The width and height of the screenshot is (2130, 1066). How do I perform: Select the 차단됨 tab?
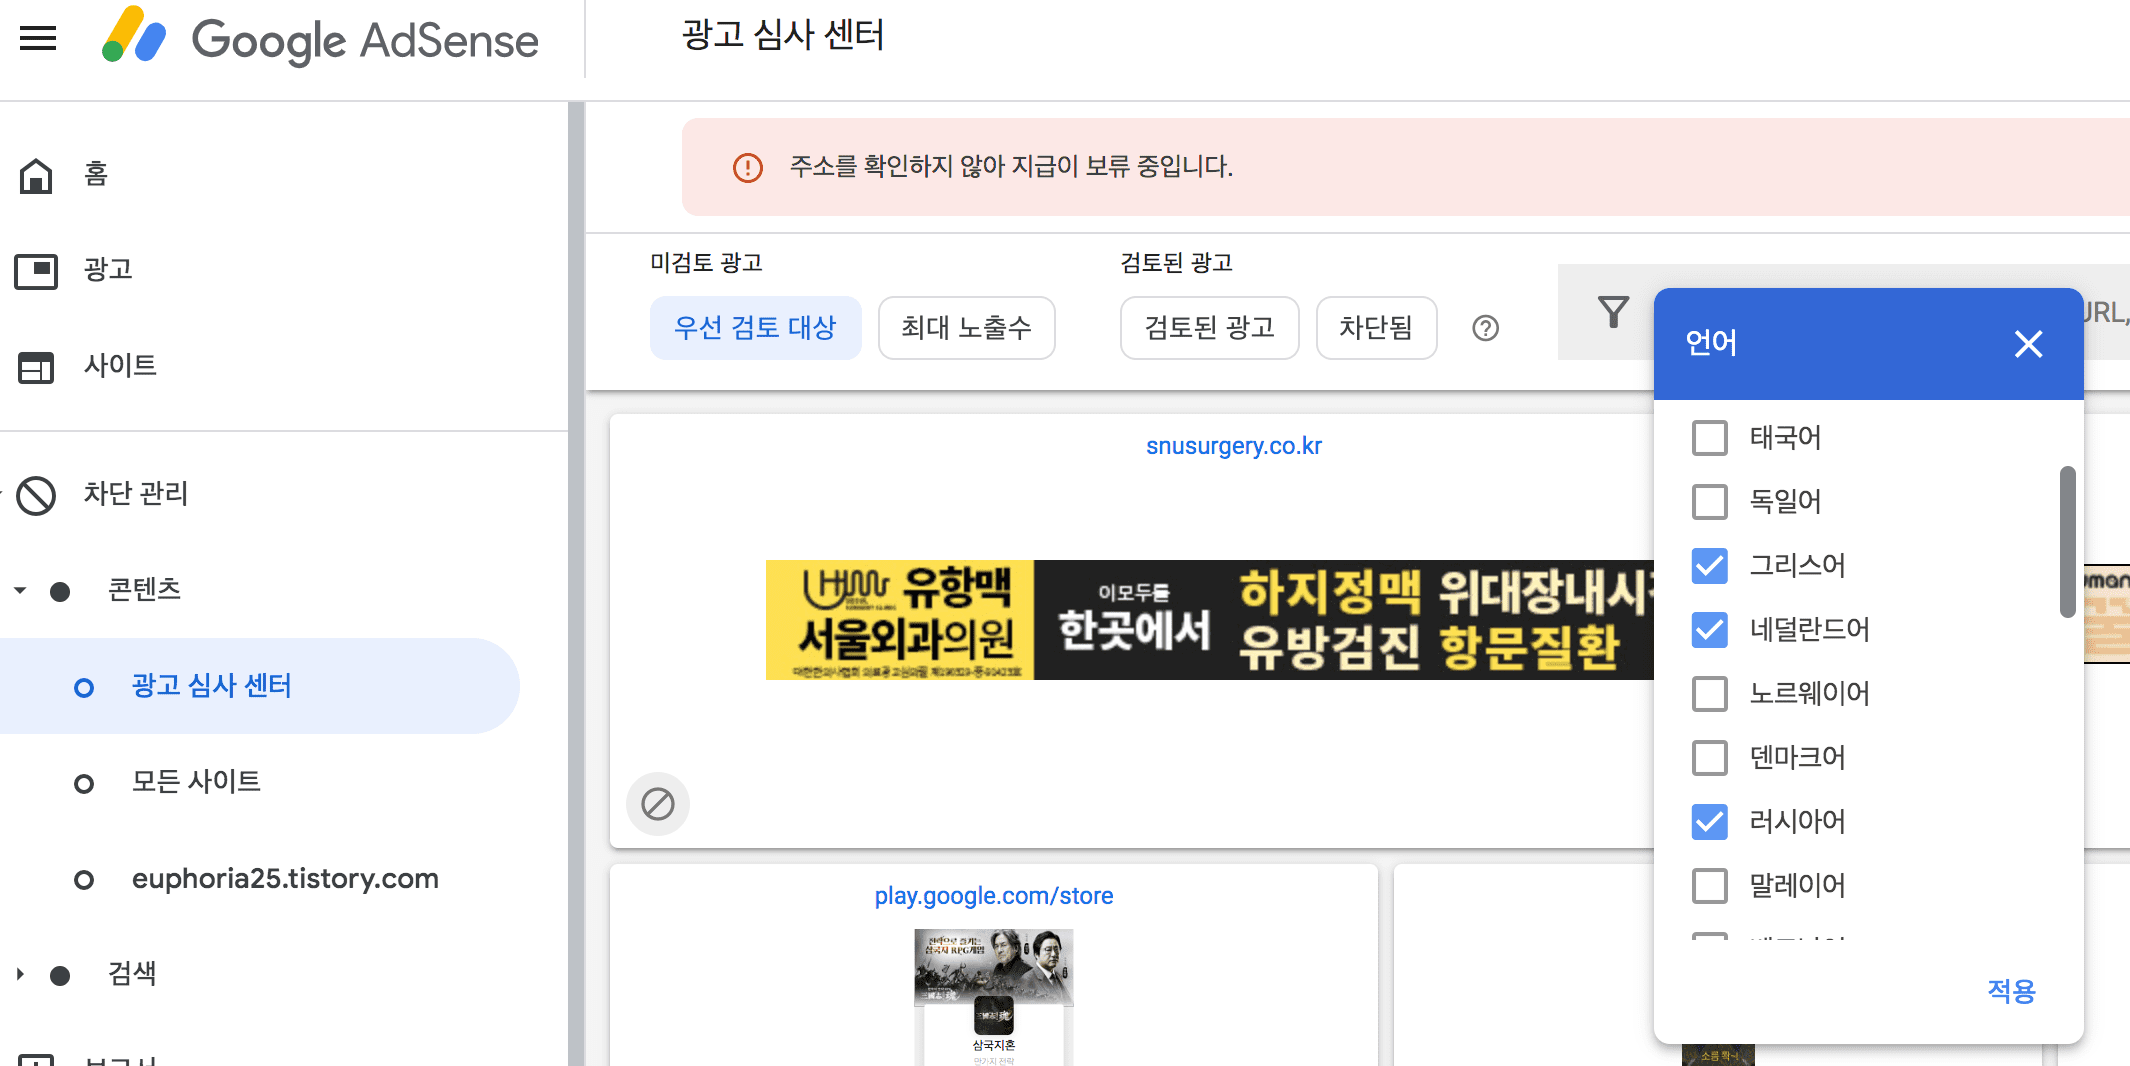(x=1376, y=328)
